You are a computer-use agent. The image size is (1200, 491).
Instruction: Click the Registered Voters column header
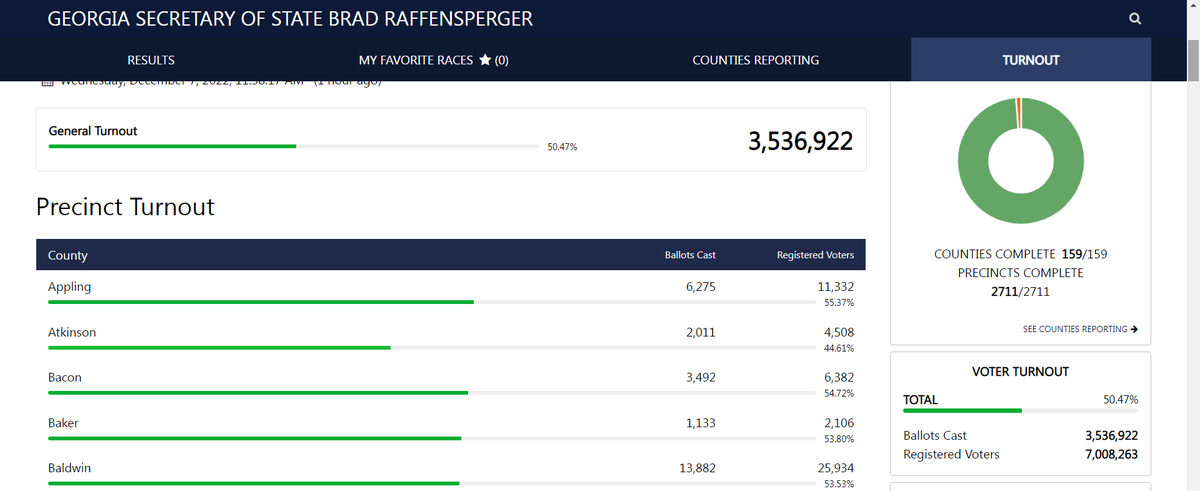[x=815, y=255]
